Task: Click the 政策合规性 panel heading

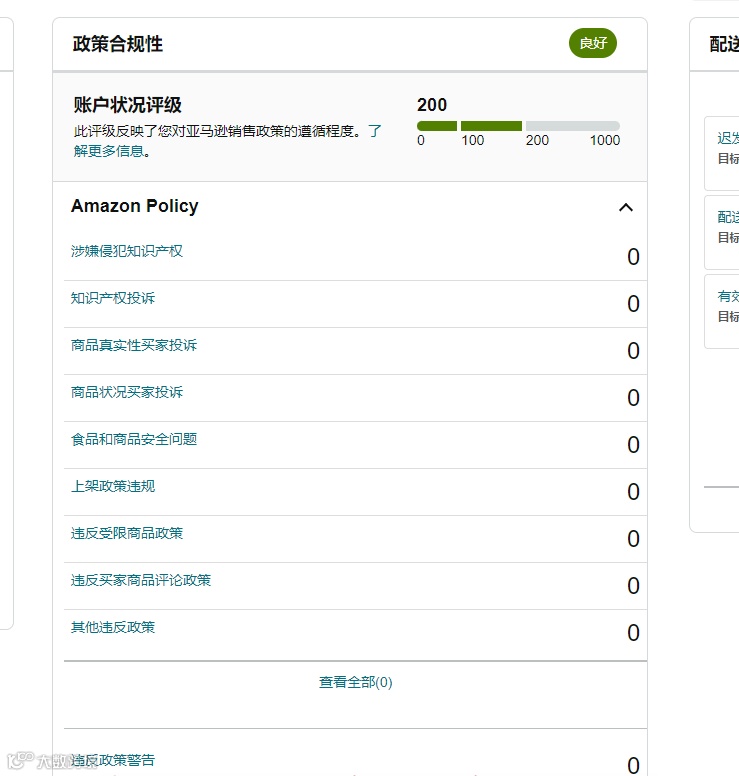Action: point(118,44)
